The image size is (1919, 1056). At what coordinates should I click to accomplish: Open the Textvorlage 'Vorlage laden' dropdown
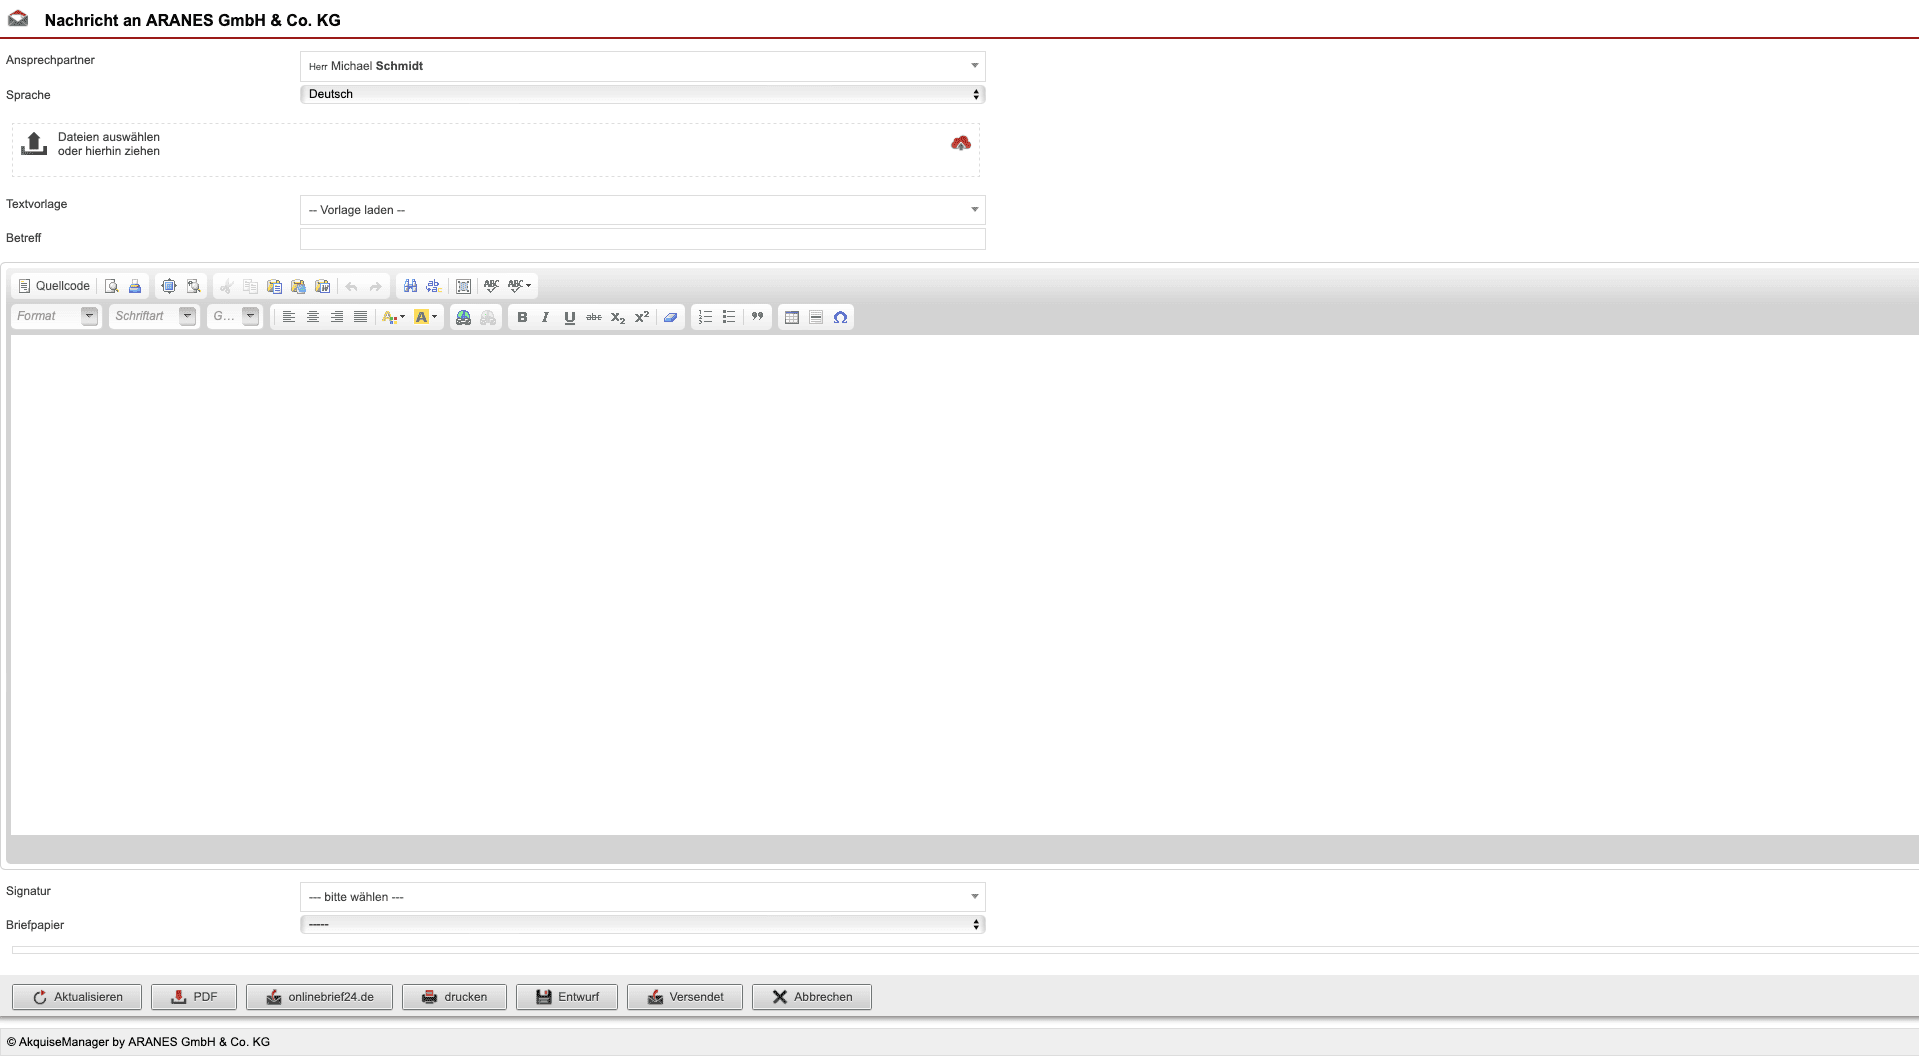click(x=642, y=210)
